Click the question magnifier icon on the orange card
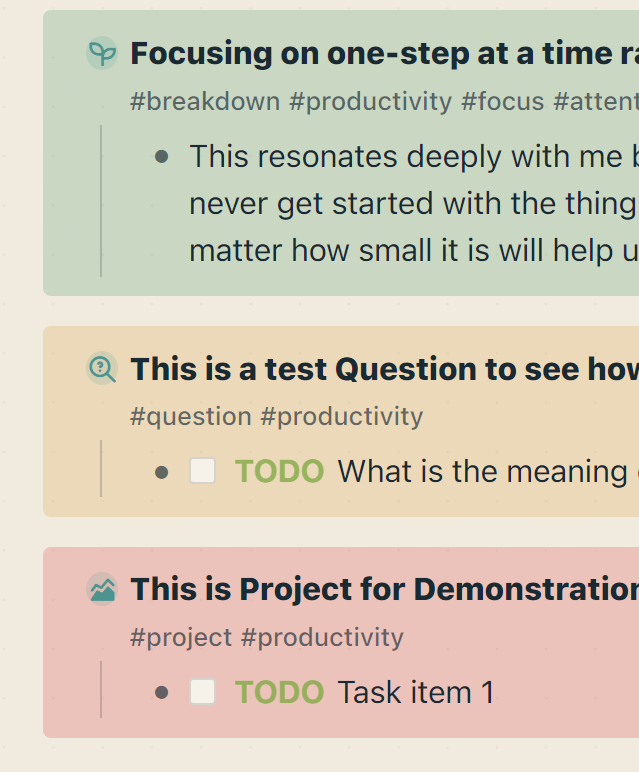Screen dimensions: 639x772 pos(102,369)
